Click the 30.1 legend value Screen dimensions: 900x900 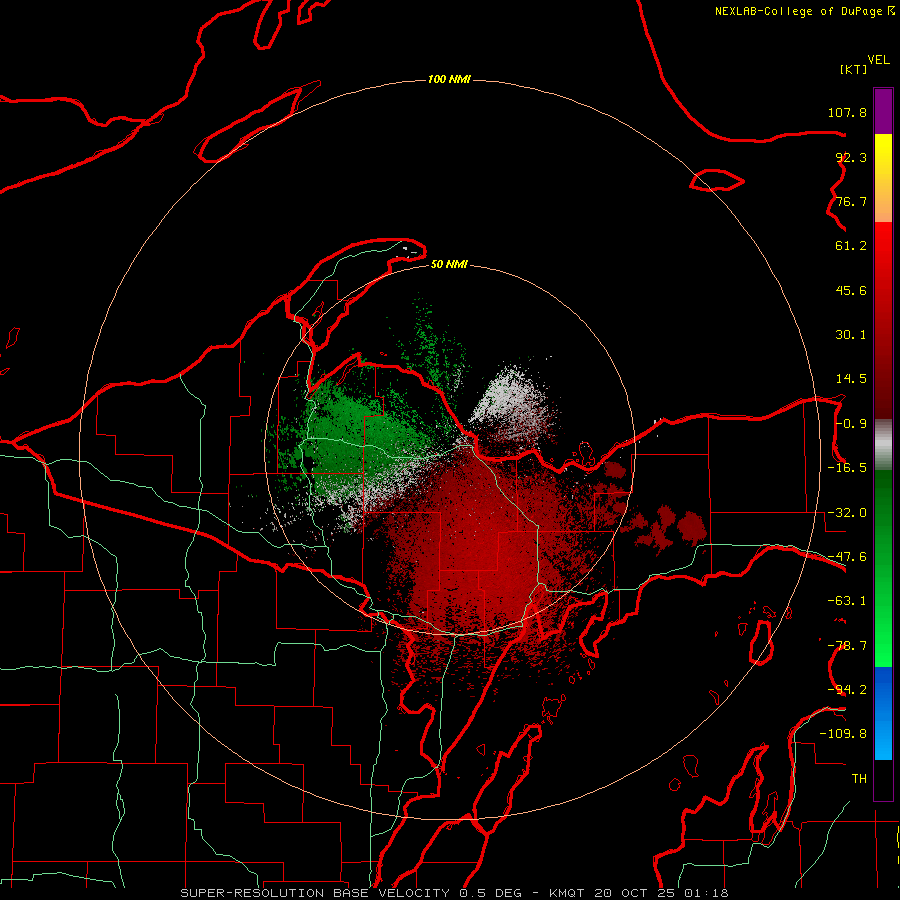tap(851, 335)
